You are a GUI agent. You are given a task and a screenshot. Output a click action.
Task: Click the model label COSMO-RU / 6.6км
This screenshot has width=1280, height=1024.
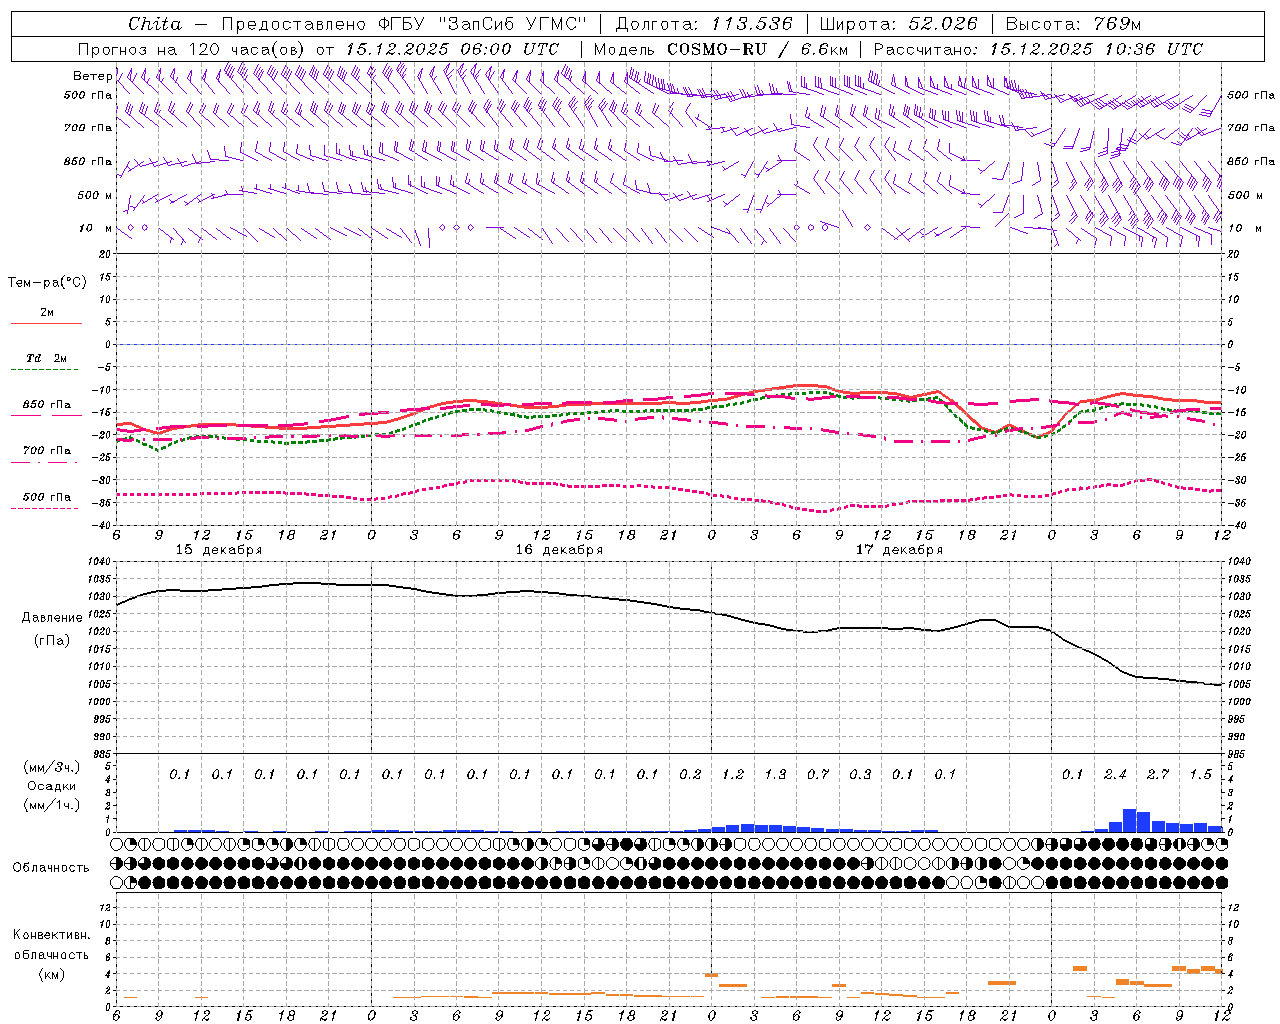tap(758, 49)
